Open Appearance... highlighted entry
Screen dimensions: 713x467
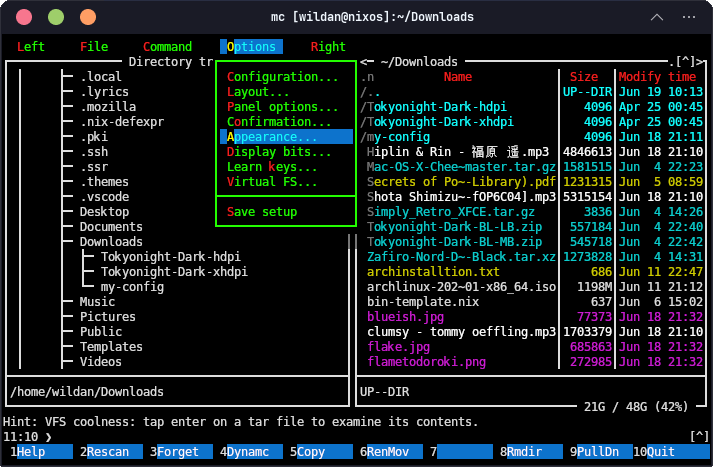286,136
